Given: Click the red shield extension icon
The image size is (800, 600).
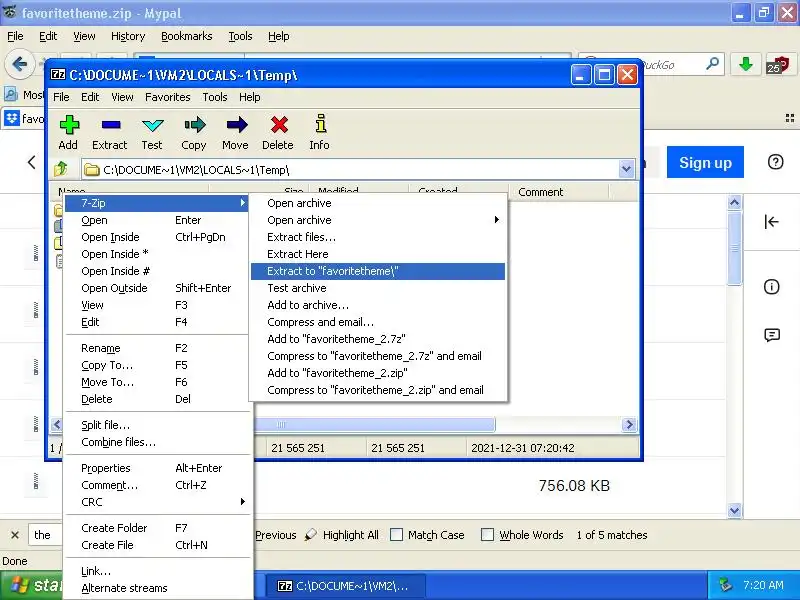Looking at the screenshot, I should pos(777,65).
